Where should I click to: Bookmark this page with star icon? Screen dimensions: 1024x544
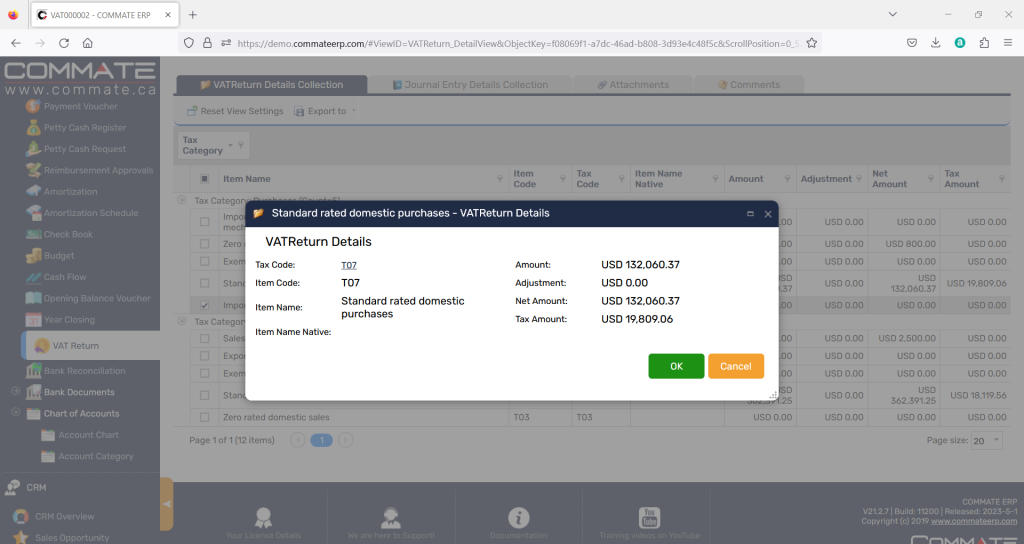[812, 43]
